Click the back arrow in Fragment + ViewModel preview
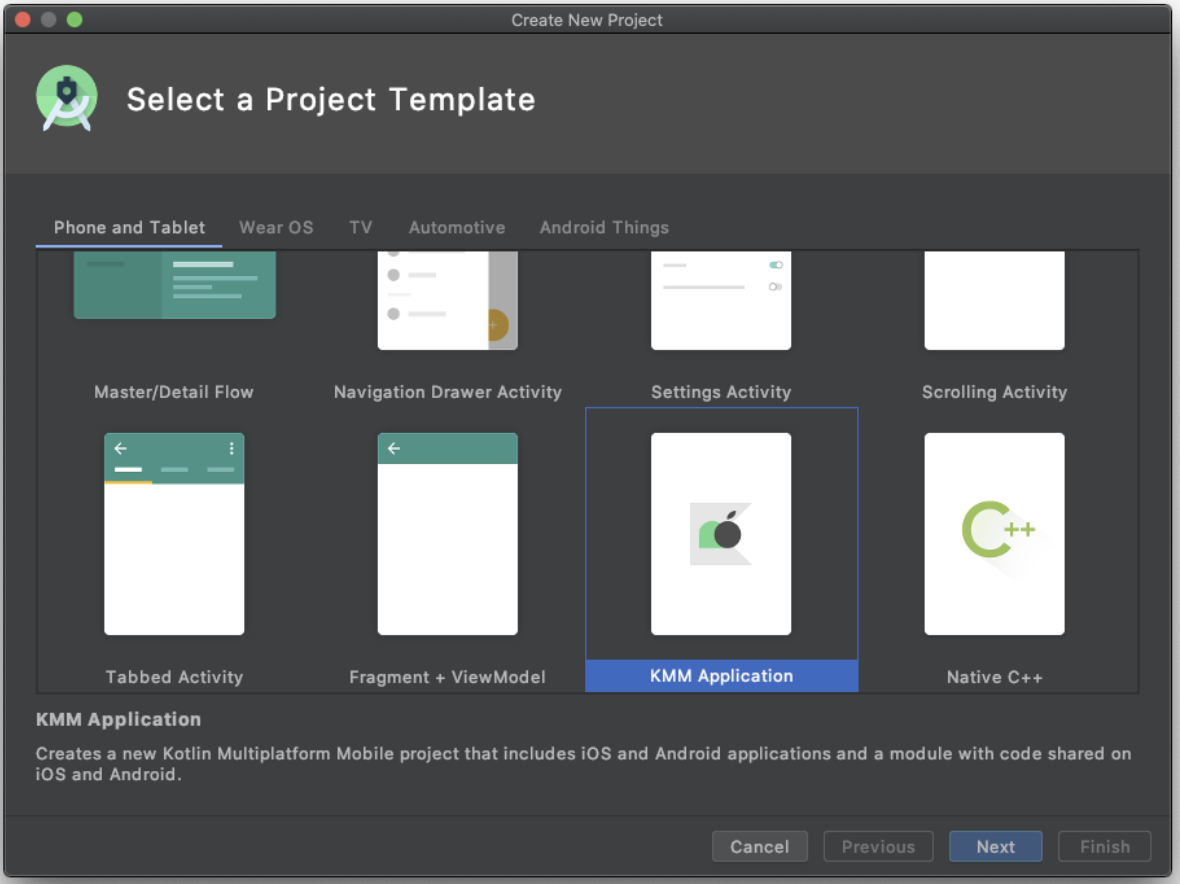1180x884 pixels. (394, 448)
